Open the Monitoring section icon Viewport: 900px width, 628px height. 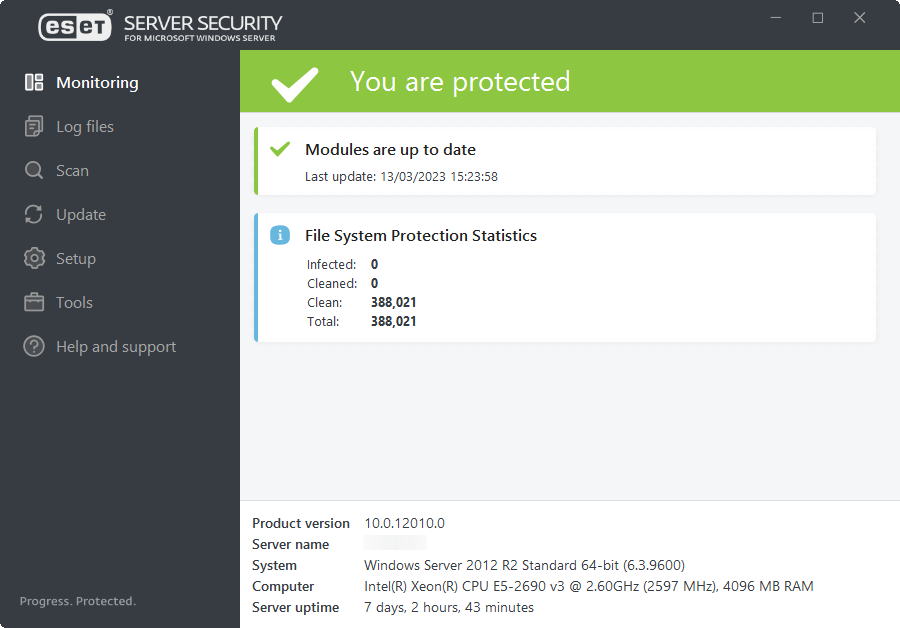tap(33, 82)
